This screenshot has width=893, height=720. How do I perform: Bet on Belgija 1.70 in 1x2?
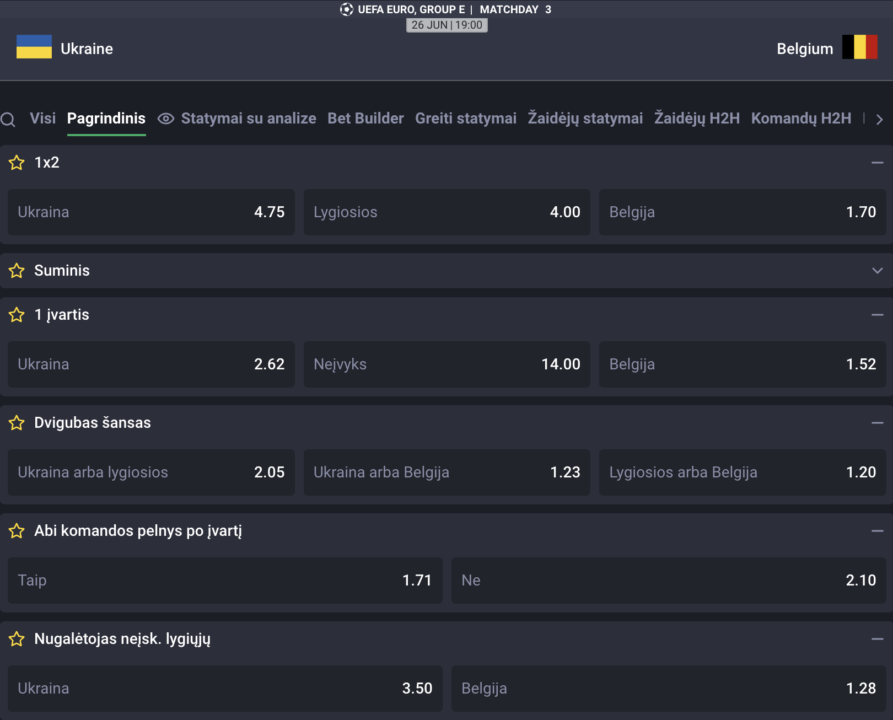coord(743,212)
